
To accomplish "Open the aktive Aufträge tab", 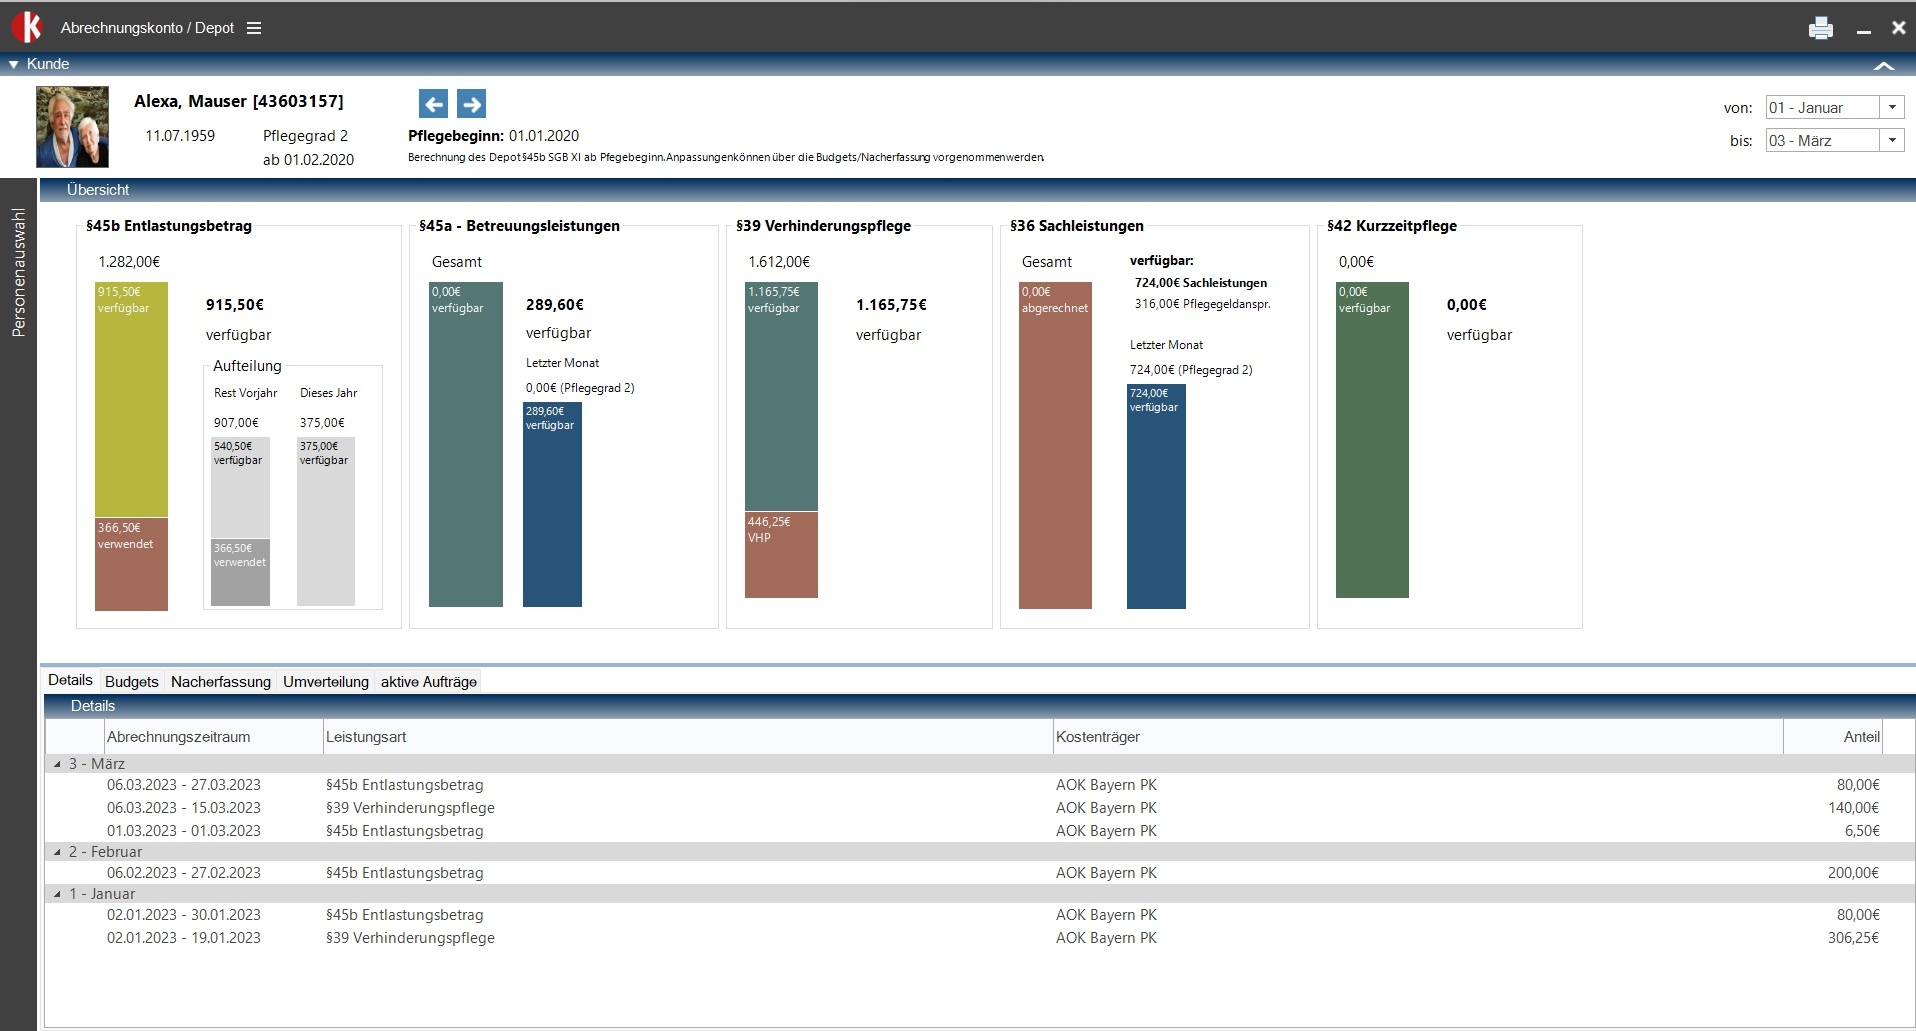I will click(x=429, y=681).
